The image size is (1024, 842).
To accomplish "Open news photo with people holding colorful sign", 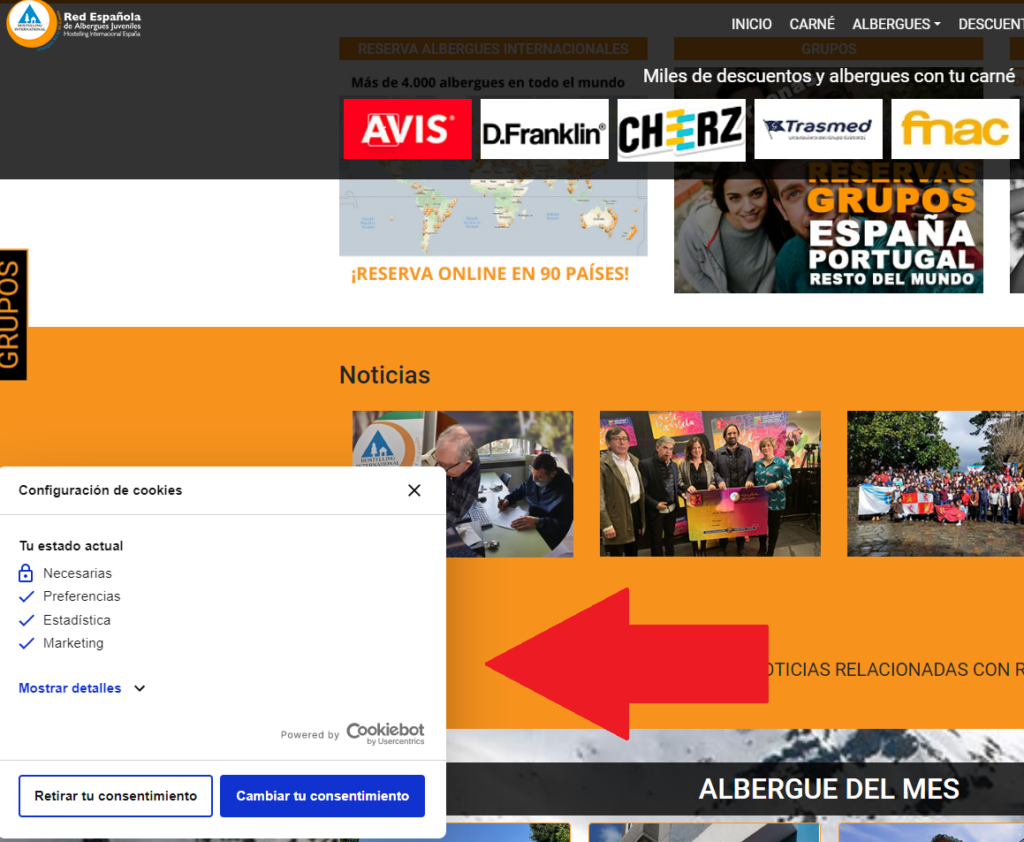I will tap(710, 484).
